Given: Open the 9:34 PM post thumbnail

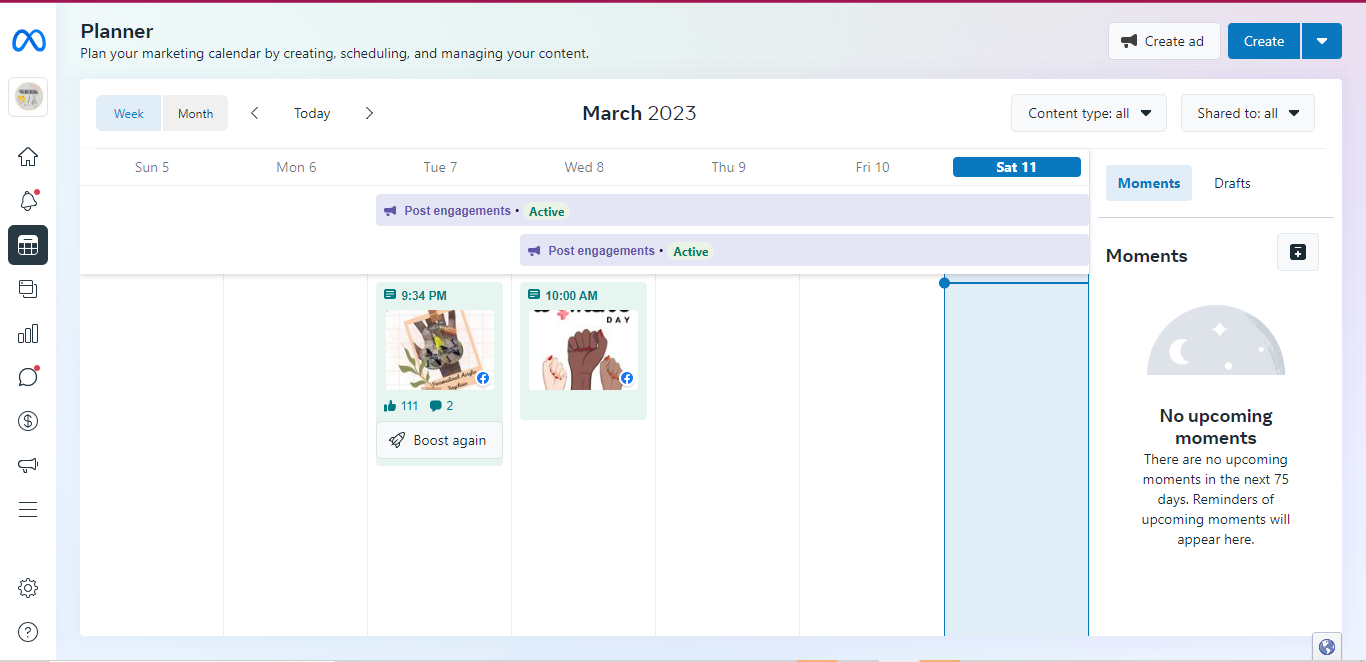Looking at the screenshot, I should [x=439, y=349].
